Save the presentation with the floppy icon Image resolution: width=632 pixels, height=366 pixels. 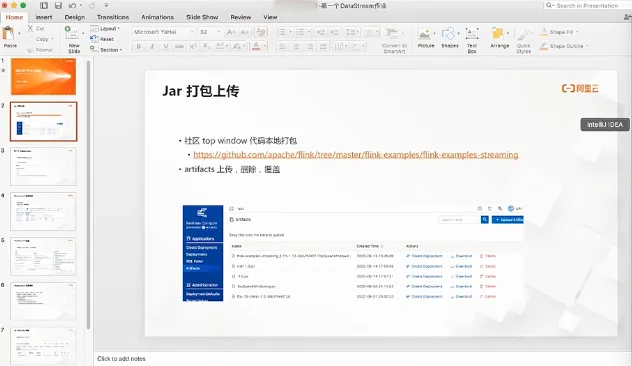[58, 6]
